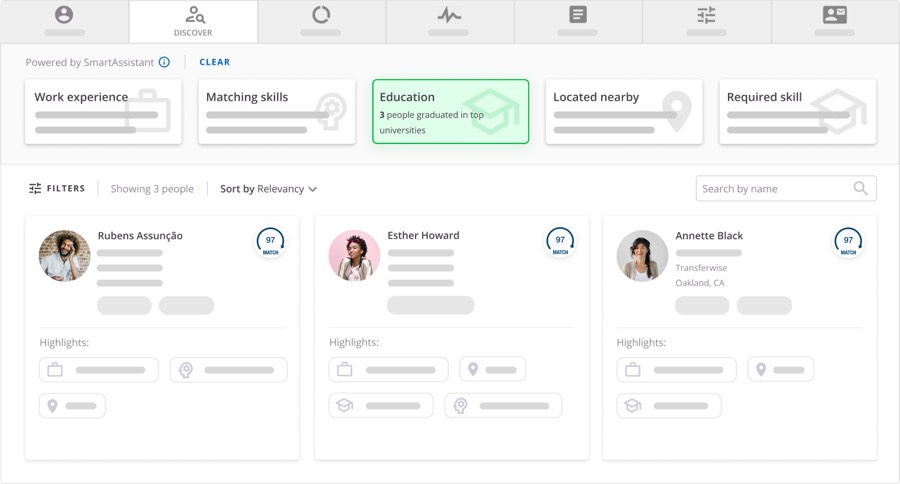Open the circular progress tab

pyautogui.click(x=321, y=22)
